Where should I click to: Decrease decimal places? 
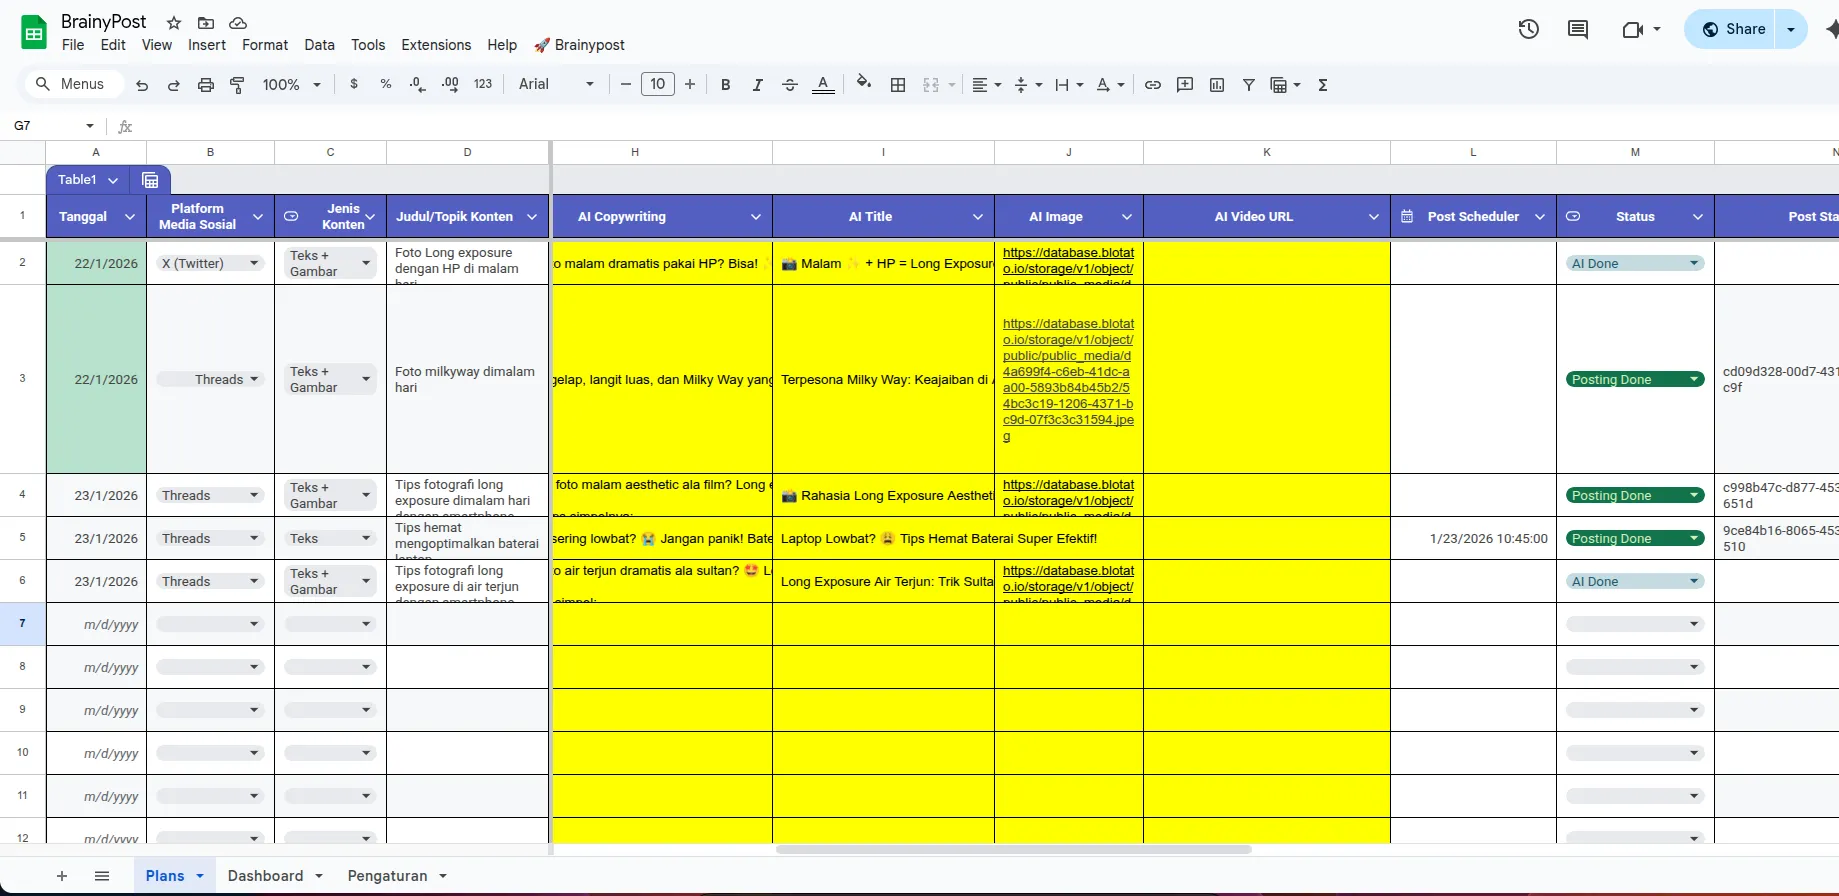pyautogui.click(x=418, y=84)
